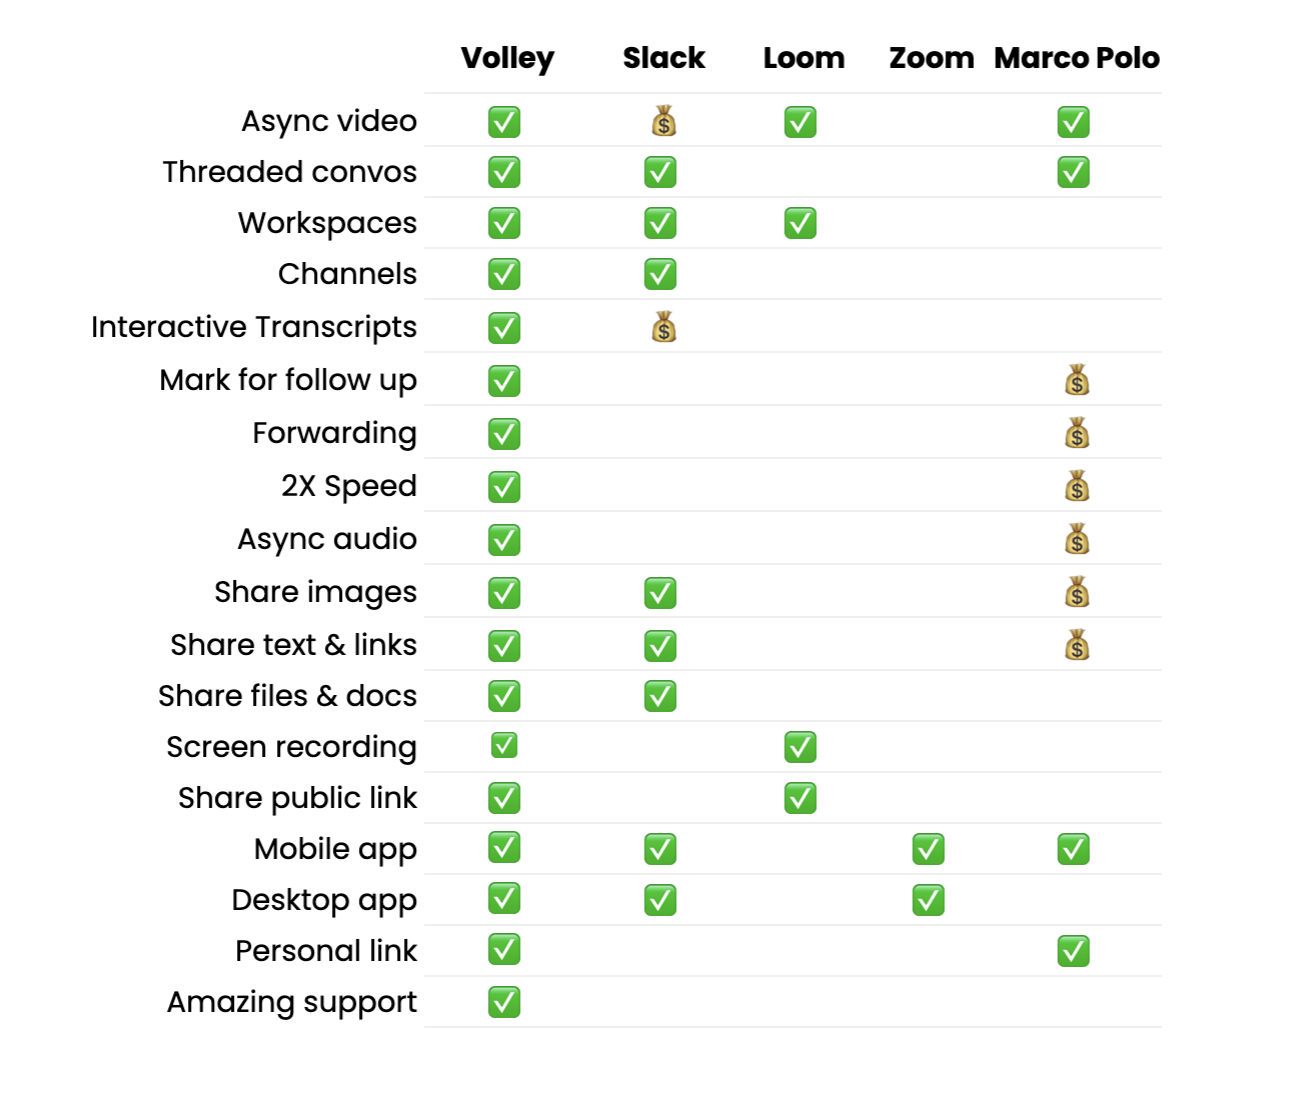Click the Share files & docs label

288,696
